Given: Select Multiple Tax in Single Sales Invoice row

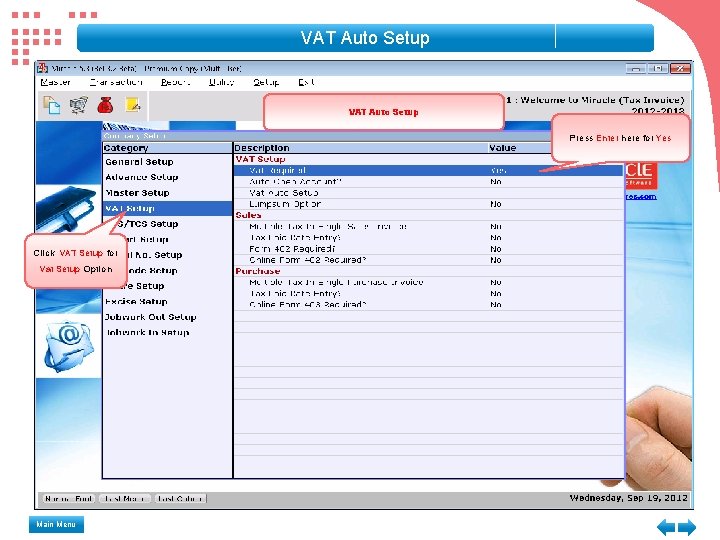Looking at the screenshot, I should (x=428, y=226).
